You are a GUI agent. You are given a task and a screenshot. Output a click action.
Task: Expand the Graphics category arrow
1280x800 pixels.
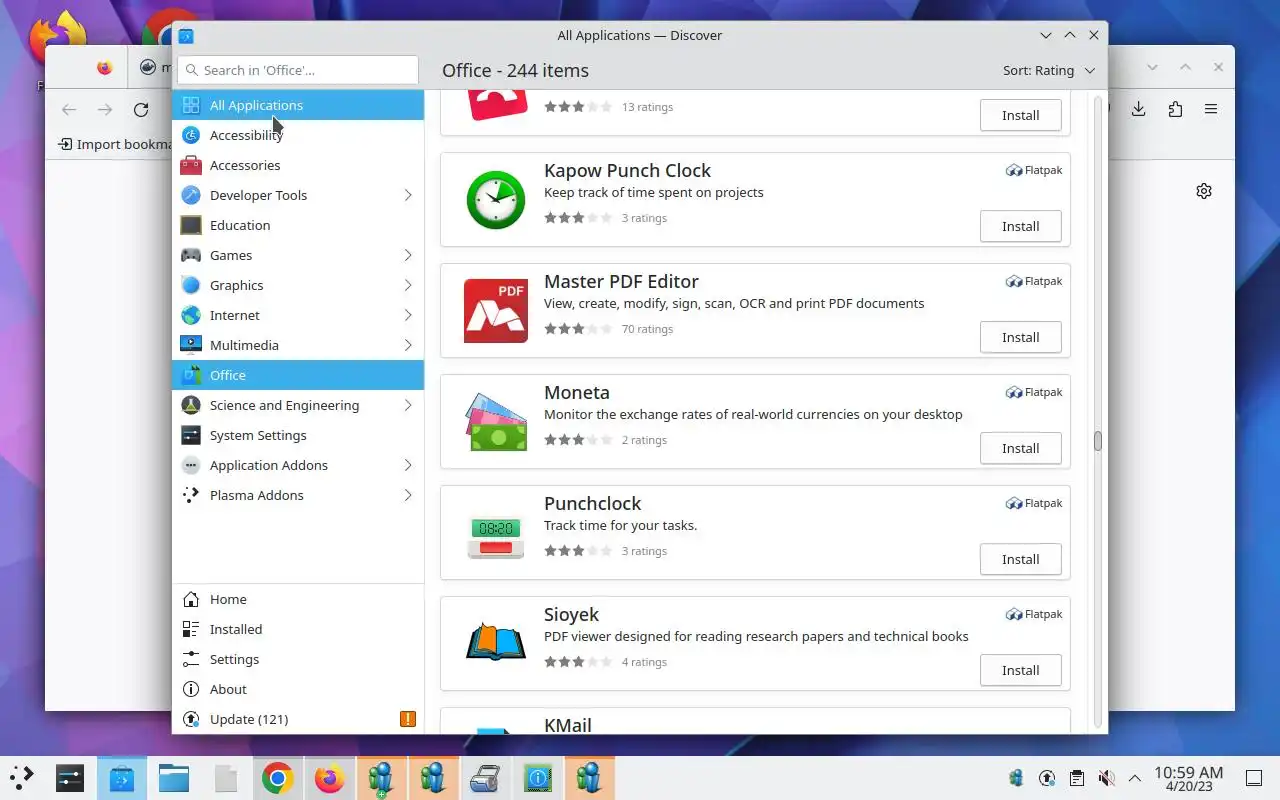408,285
